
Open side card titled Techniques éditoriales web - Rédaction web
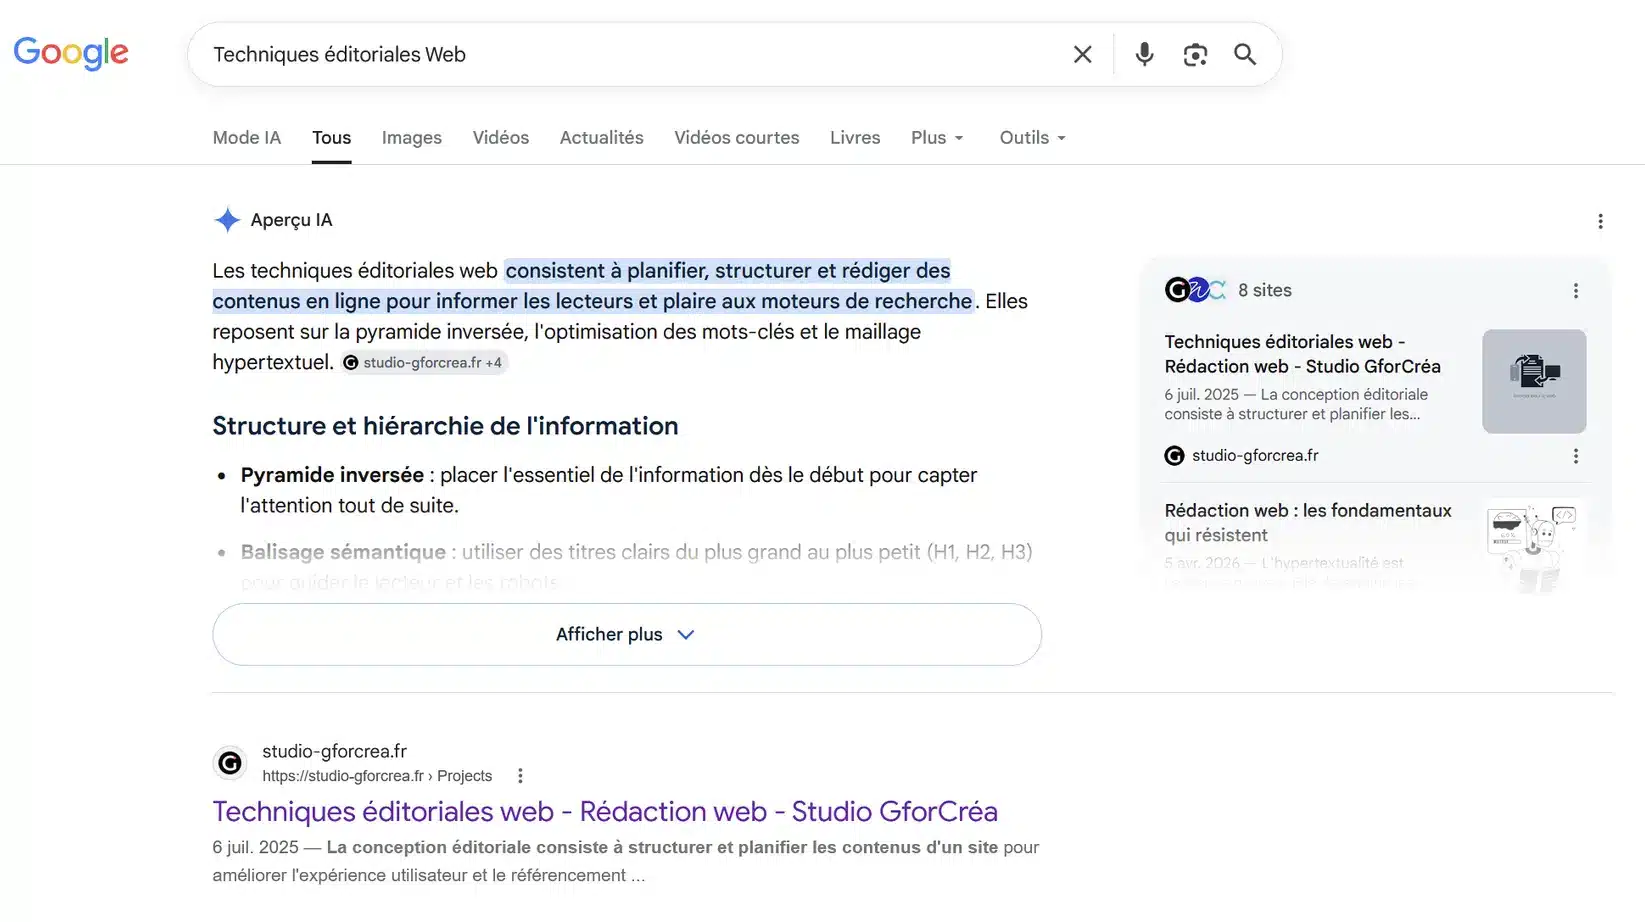1302,354
